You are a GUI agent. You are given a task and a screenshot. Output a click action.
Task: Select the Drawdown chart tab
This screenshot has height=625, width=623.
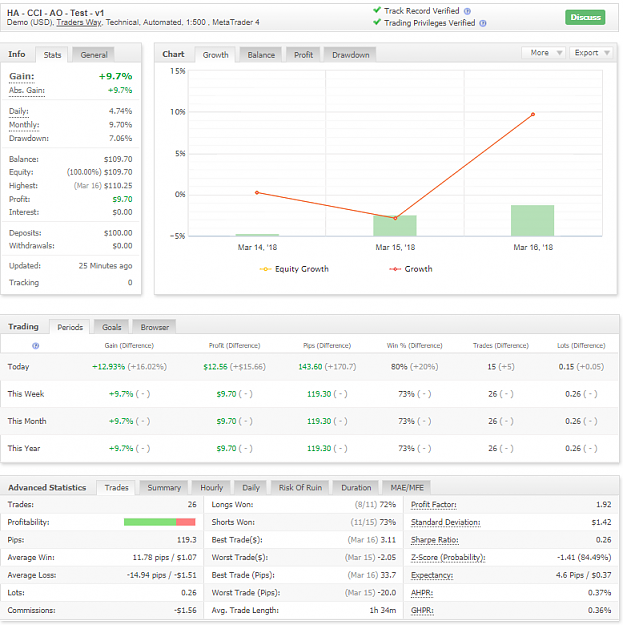click(x=350, y=55)
